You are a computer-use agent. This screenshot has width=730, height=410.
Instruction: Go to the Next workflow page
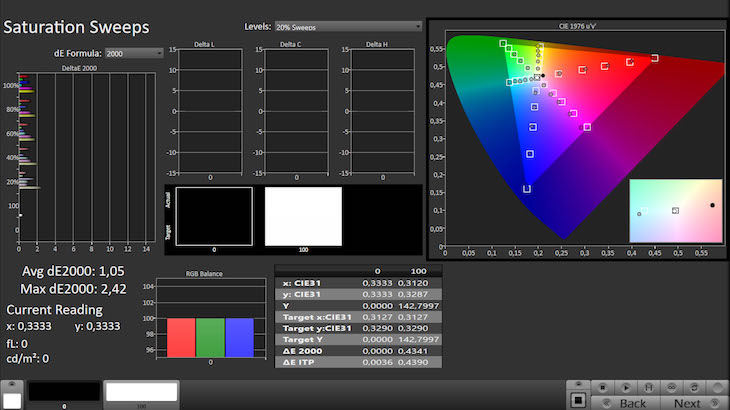tap(687, 403)
